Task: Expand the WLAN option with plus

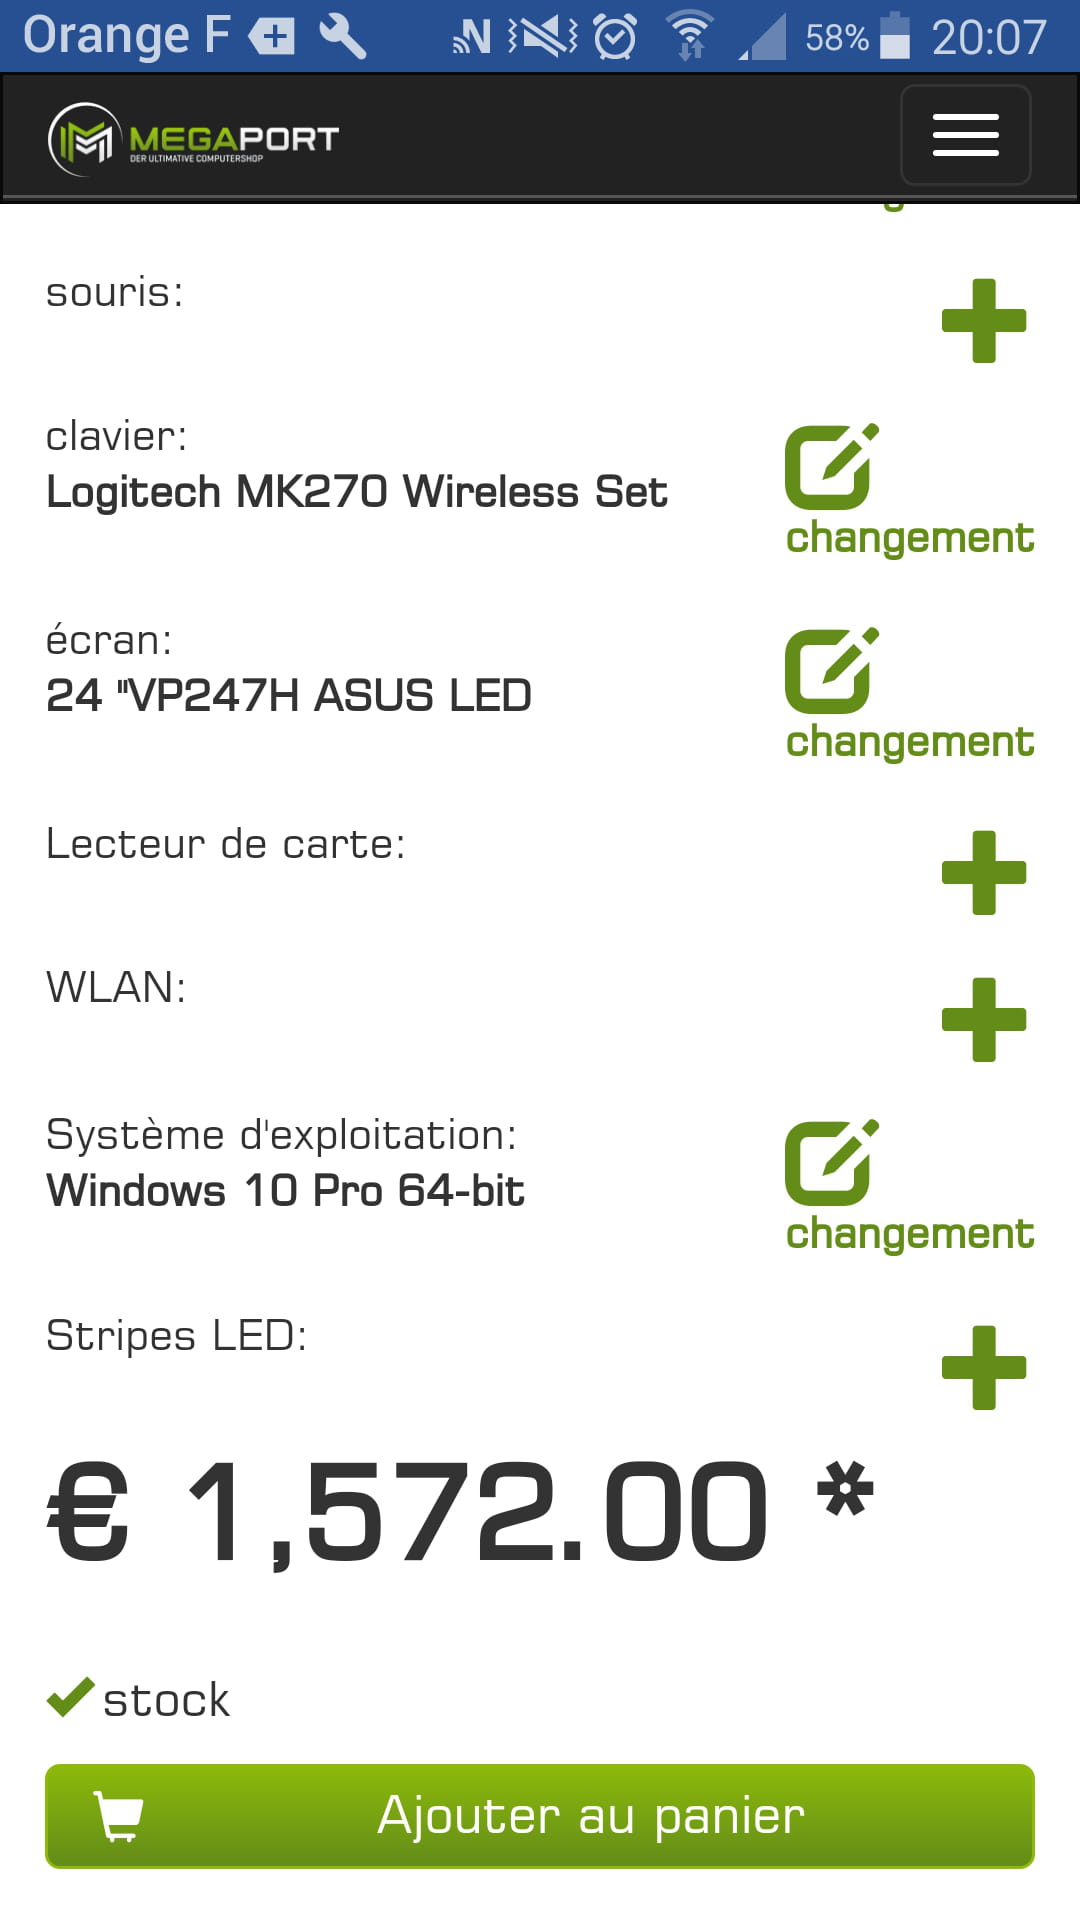Action: pos(984,1020)
